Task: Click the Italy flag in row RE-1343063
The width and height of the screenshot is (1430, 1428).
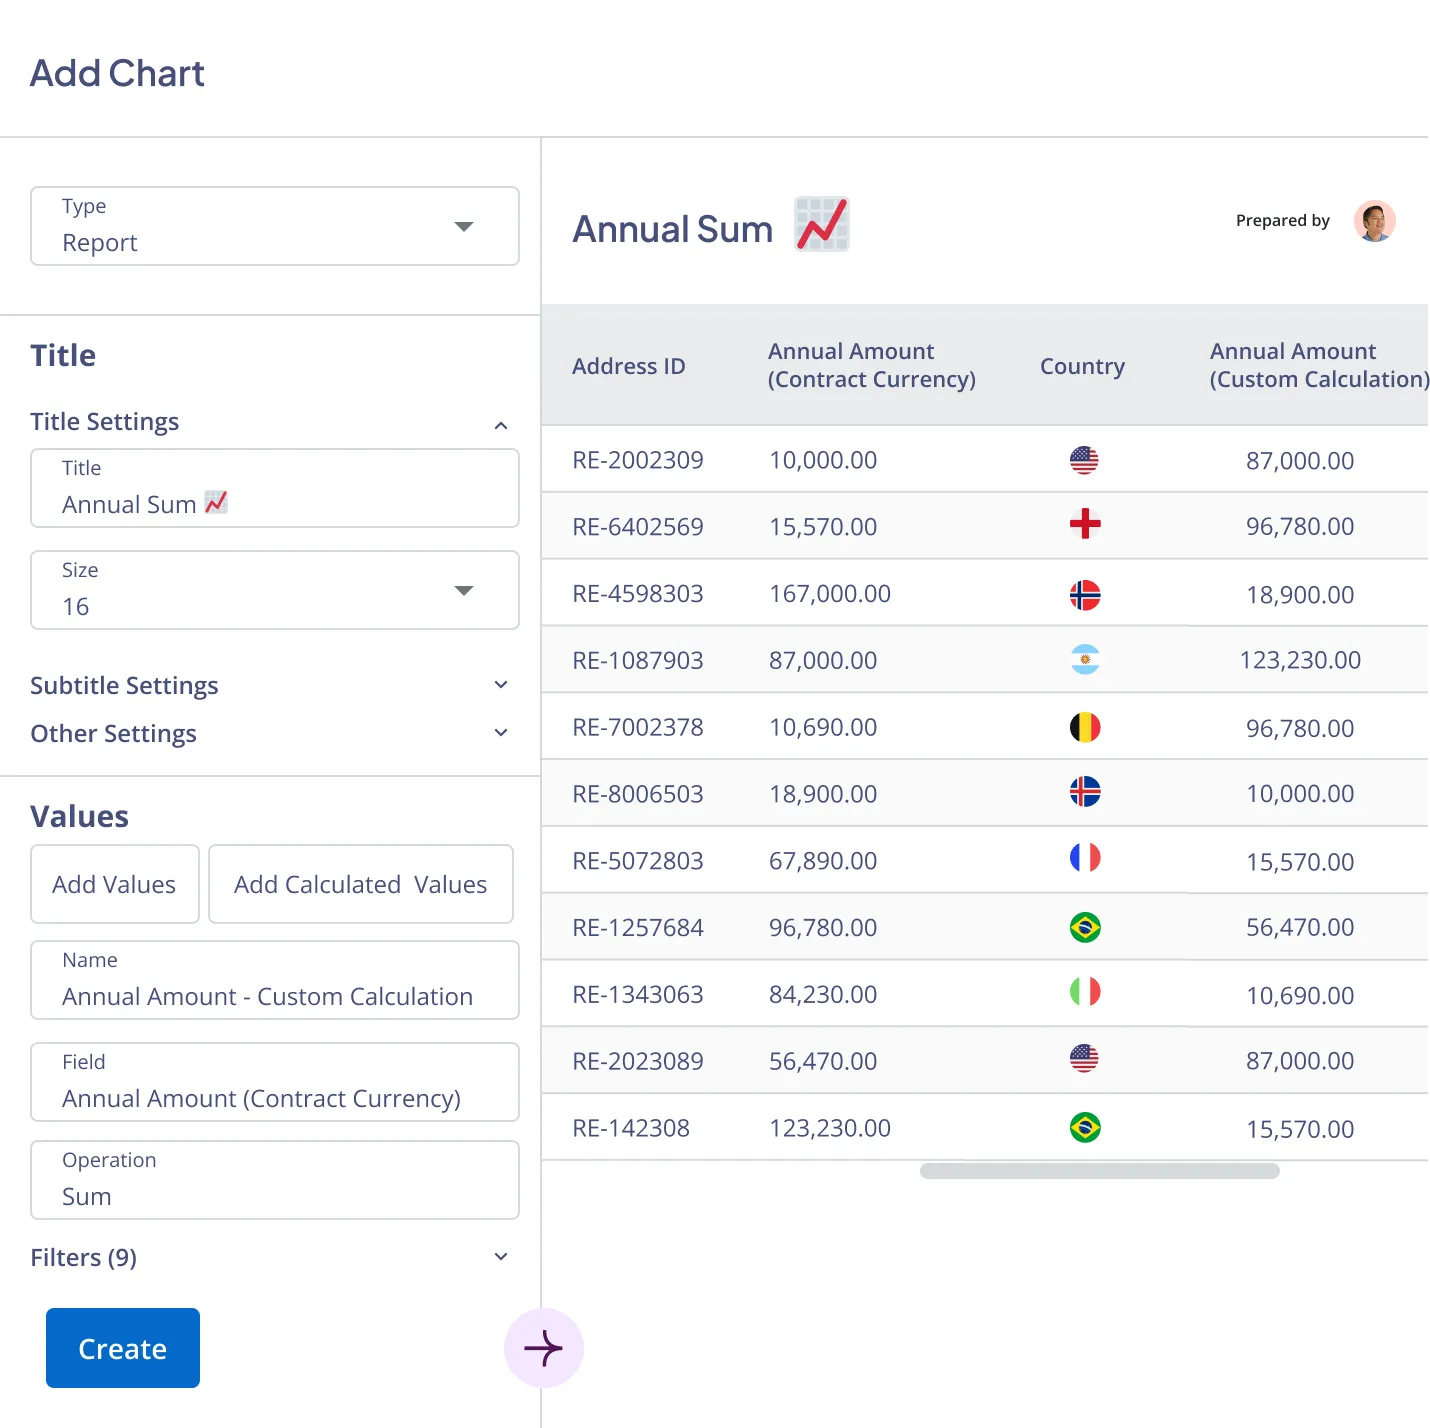Action: pos(1084,992)
